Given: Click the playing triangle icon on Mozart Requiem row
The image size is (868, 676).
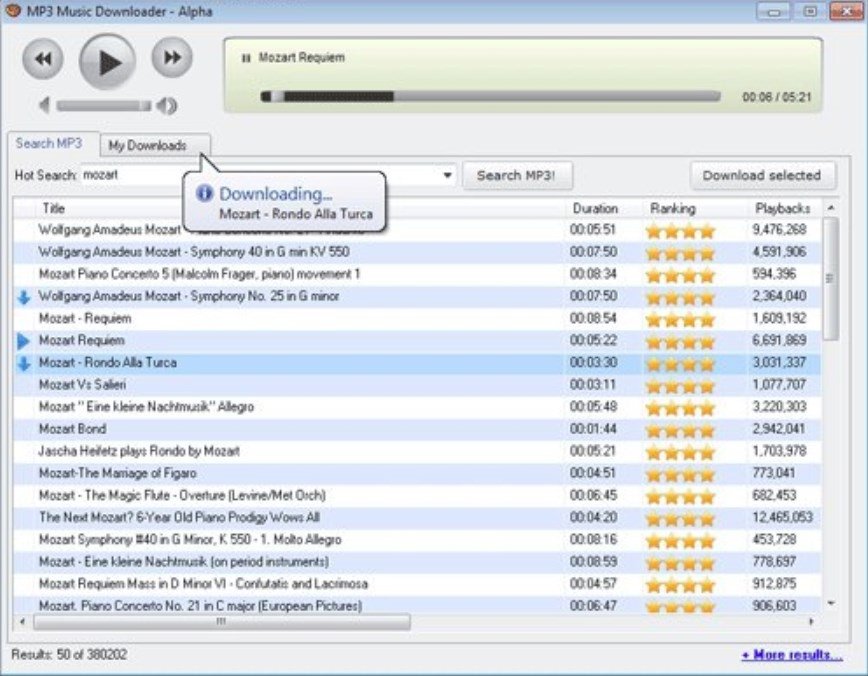Looking at the screenshot, I should tap(23, 341).
